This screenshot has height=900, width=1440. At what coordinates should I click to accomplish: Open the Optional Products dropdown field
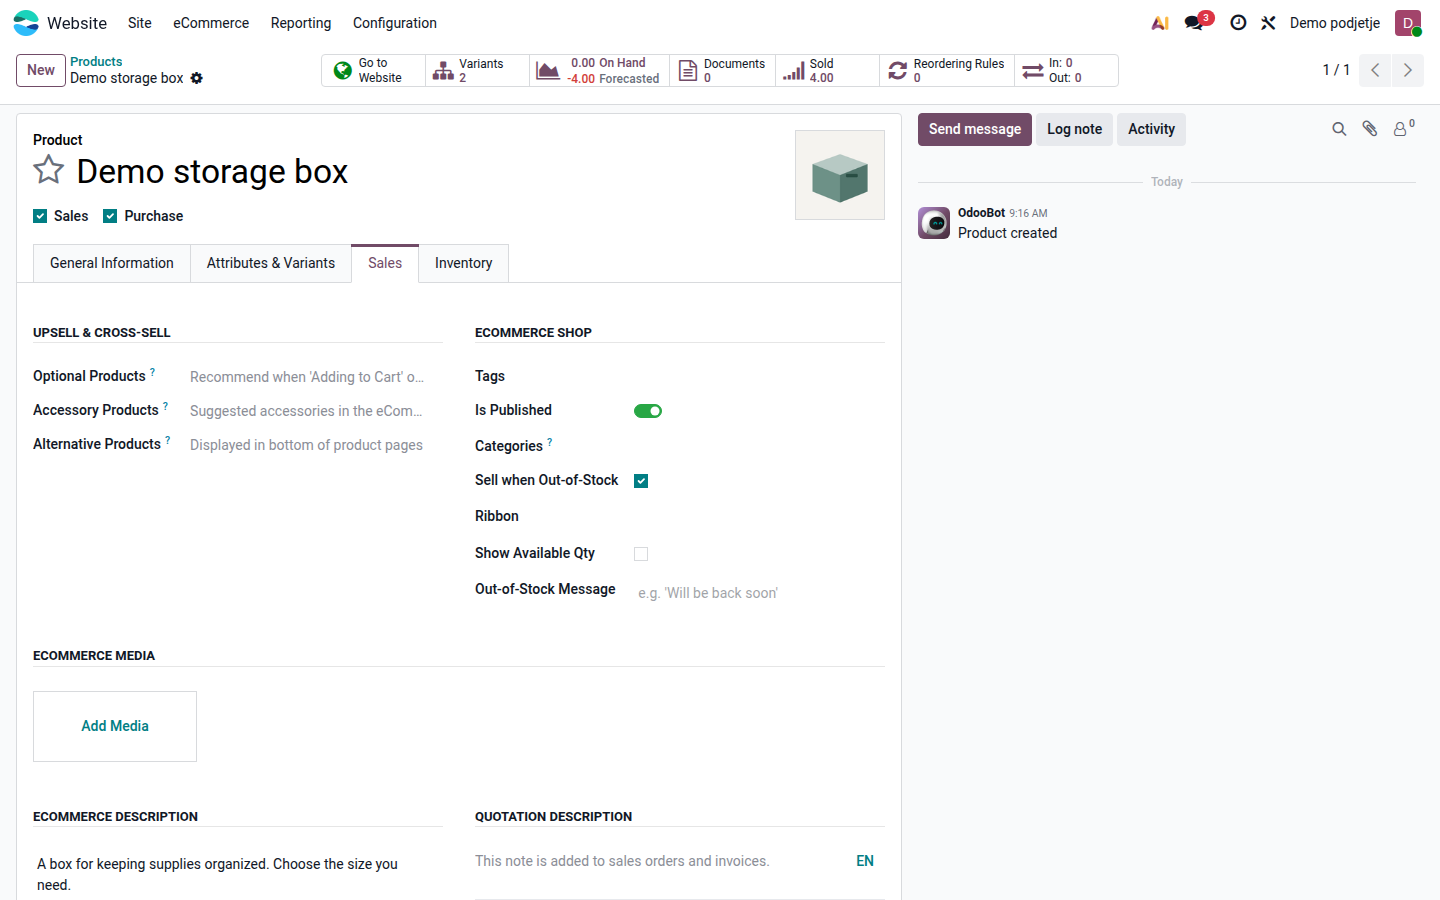pos(315,377)
